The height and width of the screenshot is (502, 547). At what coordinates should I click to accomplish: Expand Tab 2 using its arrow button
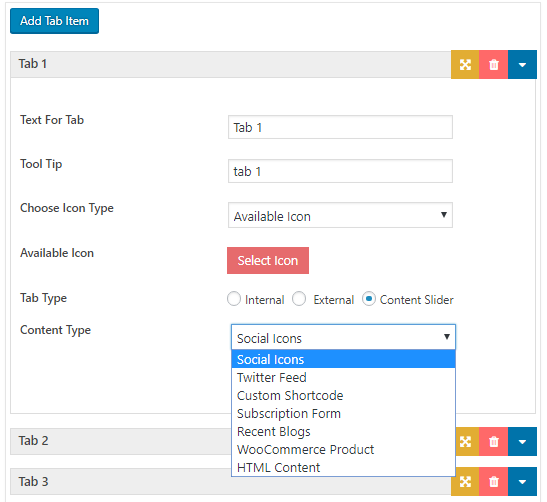click(x=522, y=442)
